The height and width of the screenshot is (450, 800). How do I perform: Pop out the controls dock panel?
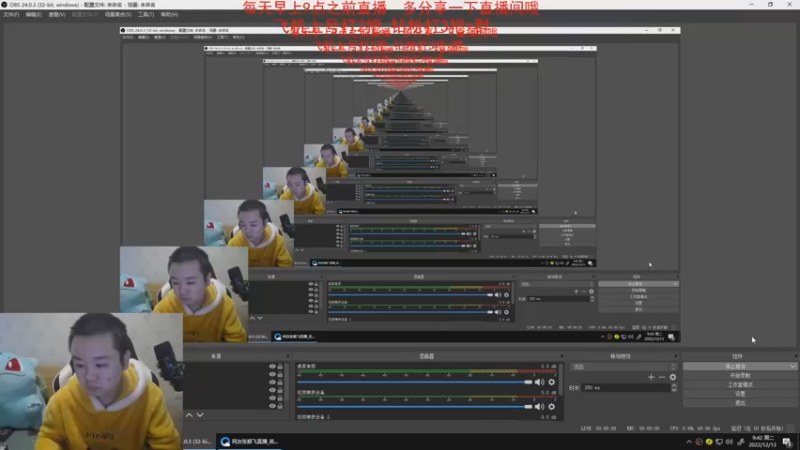click(x=795, y=356)
